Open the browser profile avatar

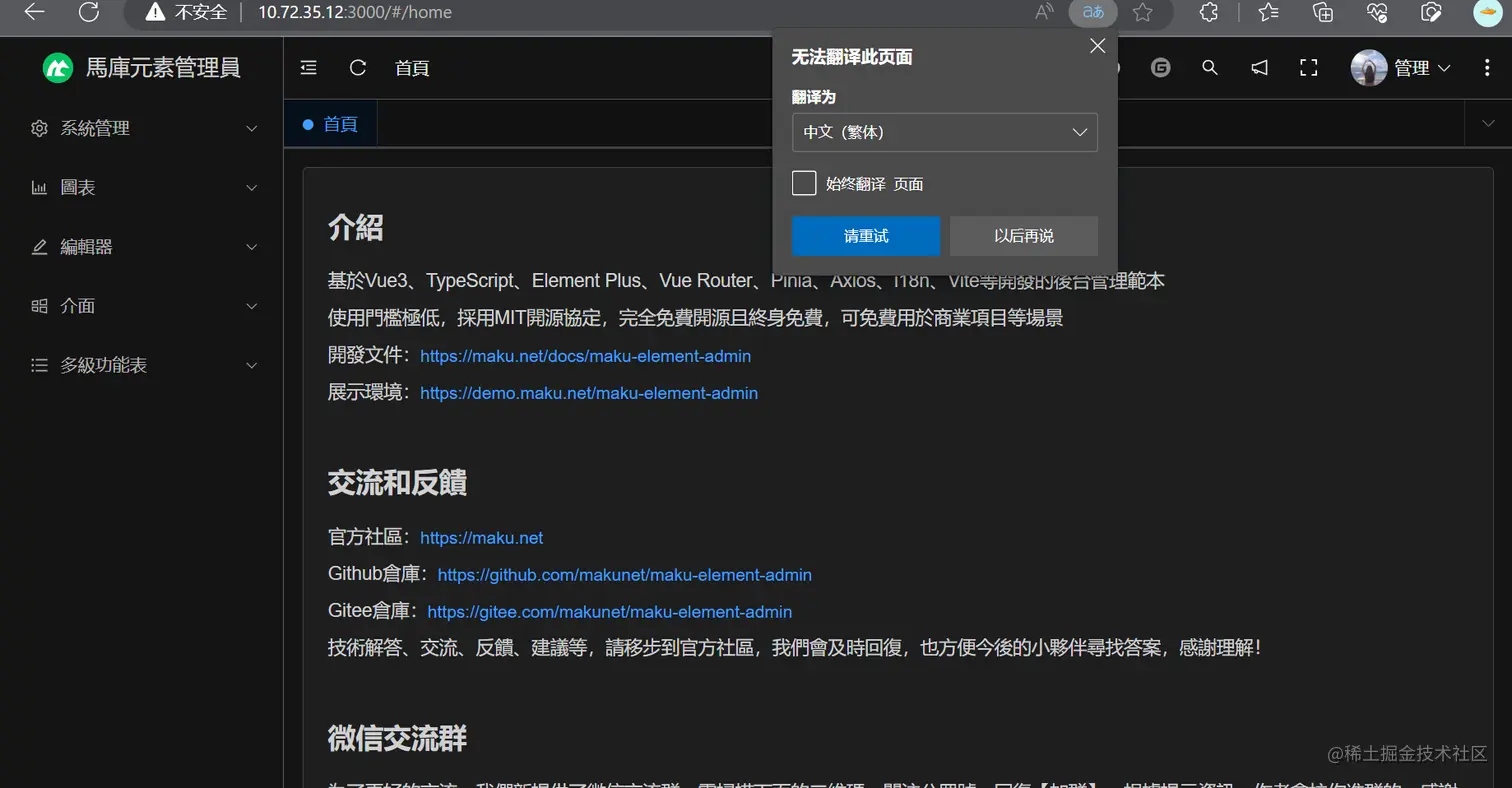point(1488,11)
